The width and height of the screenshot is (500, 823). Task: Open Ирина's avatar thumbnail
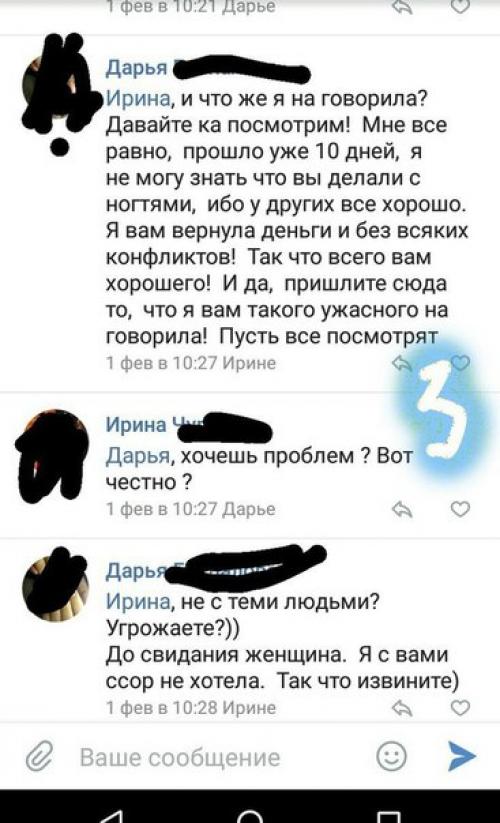pyautogui.click(x=52, y=456)
